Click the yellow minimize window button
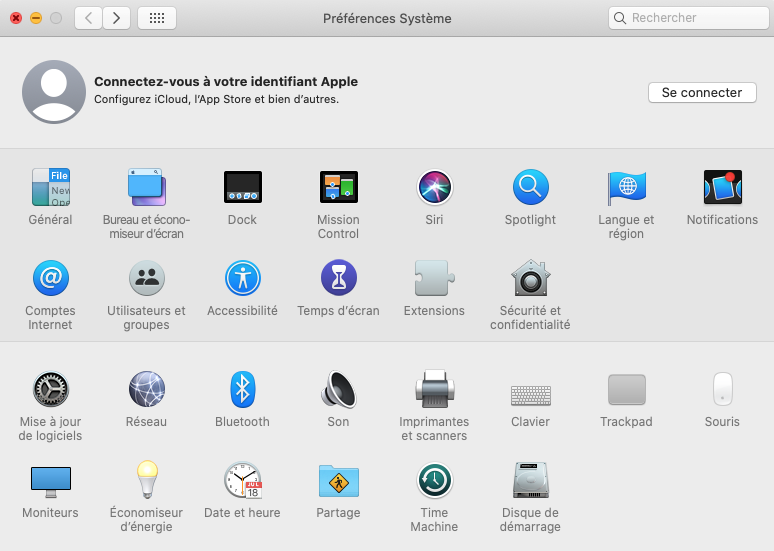Image resolution: width=774 pixels, height=551 pixels. coord(36,18)
